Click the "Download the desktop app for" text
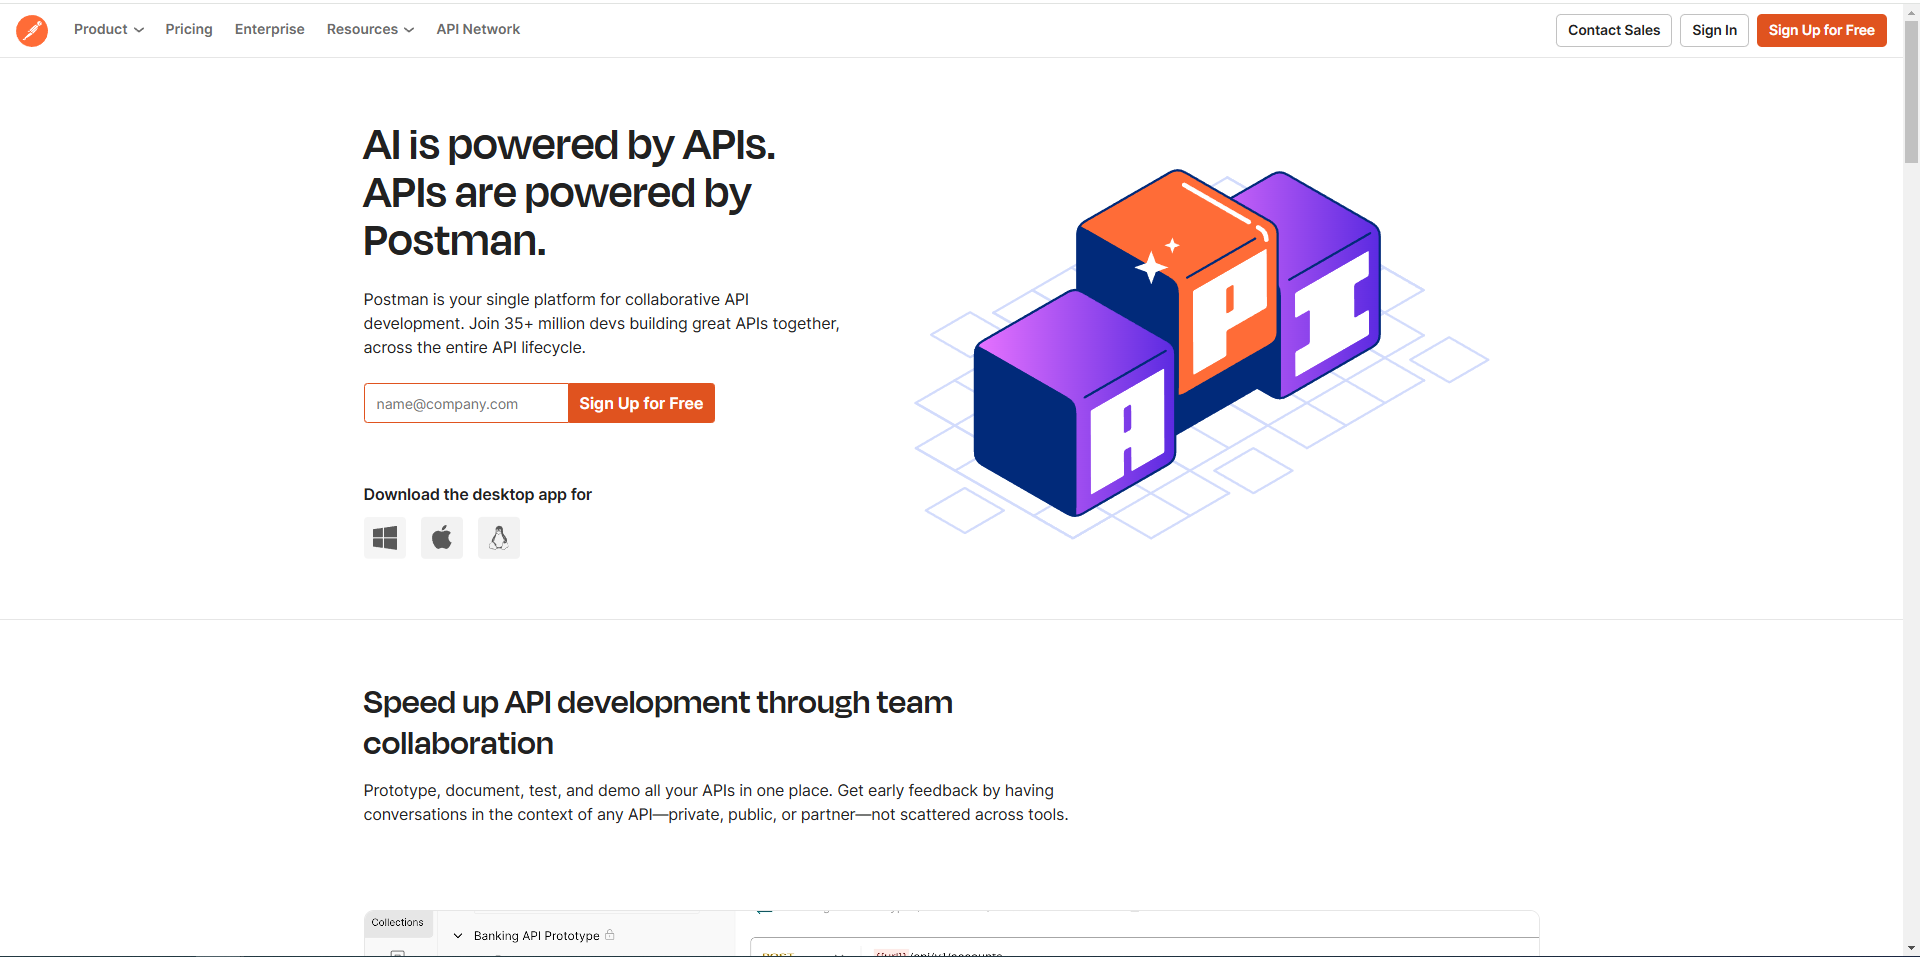Image resolution: width=1920 pixels, height=957 pixels. point(478,494)
